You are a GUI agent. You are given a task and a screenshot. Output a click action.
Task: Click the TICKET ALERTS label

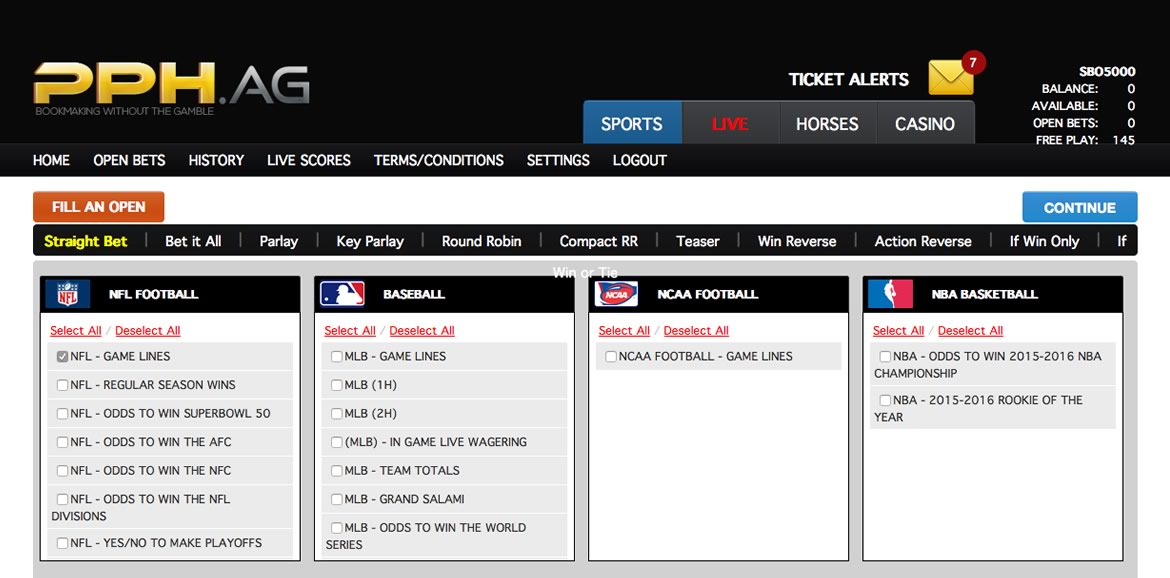coord(848,79)
